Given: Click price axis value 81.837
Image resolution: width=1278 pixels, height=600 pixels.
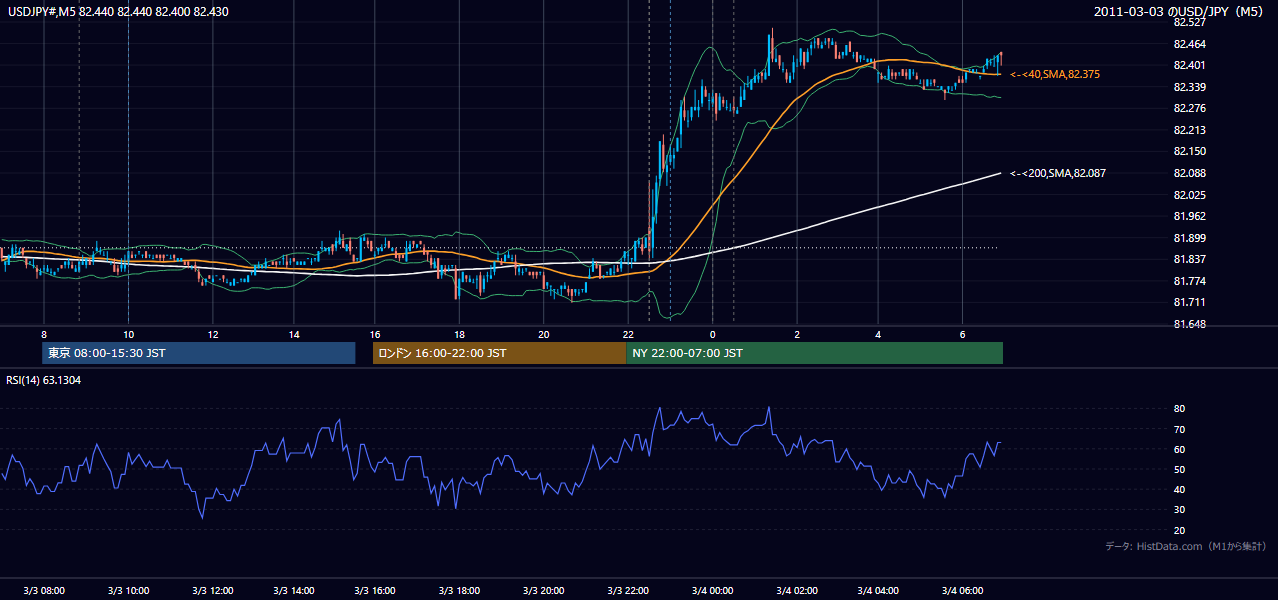Looking at the screenshot, I should pyautogui.click(x=1190, y=259).
